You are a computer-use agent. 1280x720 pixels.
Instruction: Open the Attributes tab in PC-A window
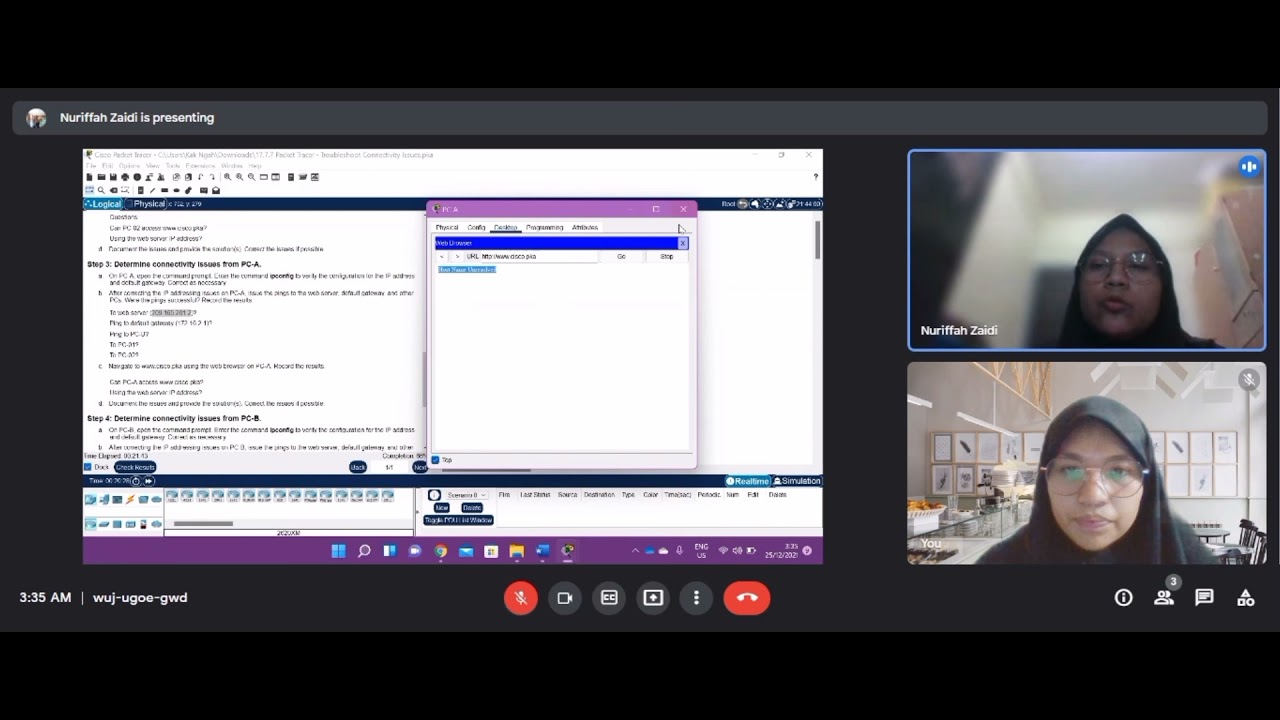click(585, 228)
